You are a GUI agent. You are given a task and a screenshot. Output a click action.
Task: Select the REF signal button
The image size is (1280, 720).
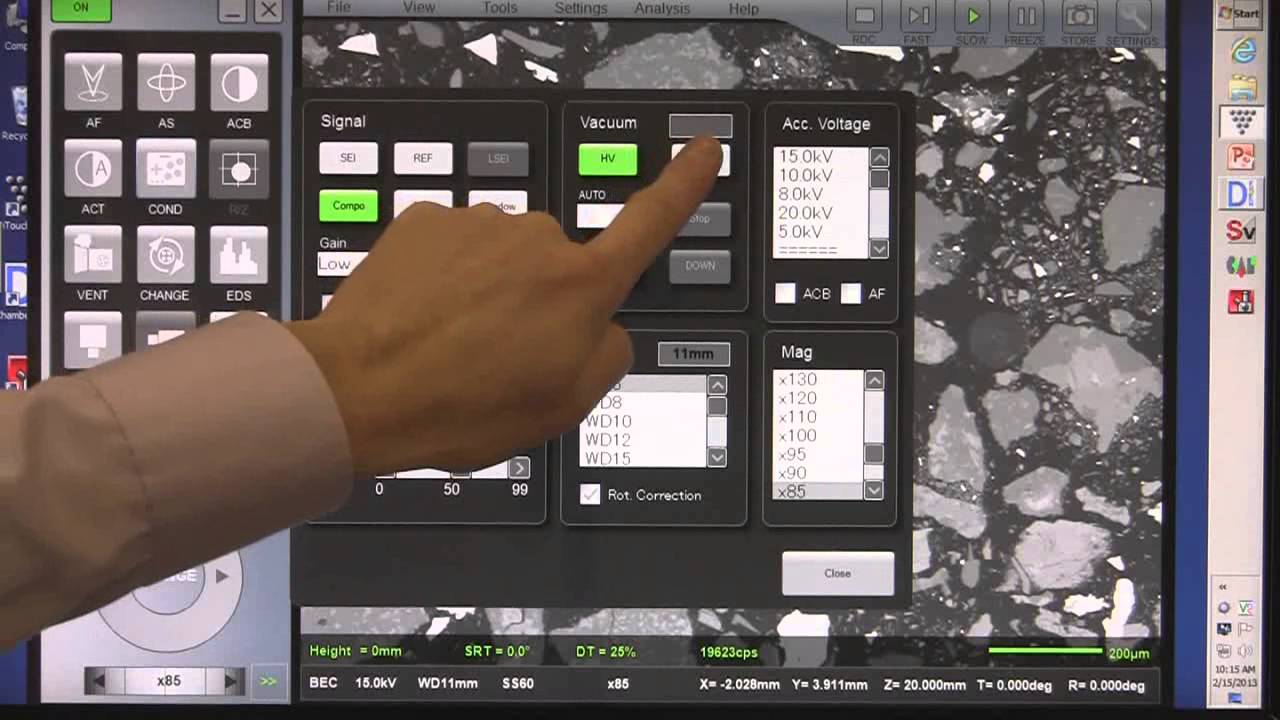click(423, 158)
